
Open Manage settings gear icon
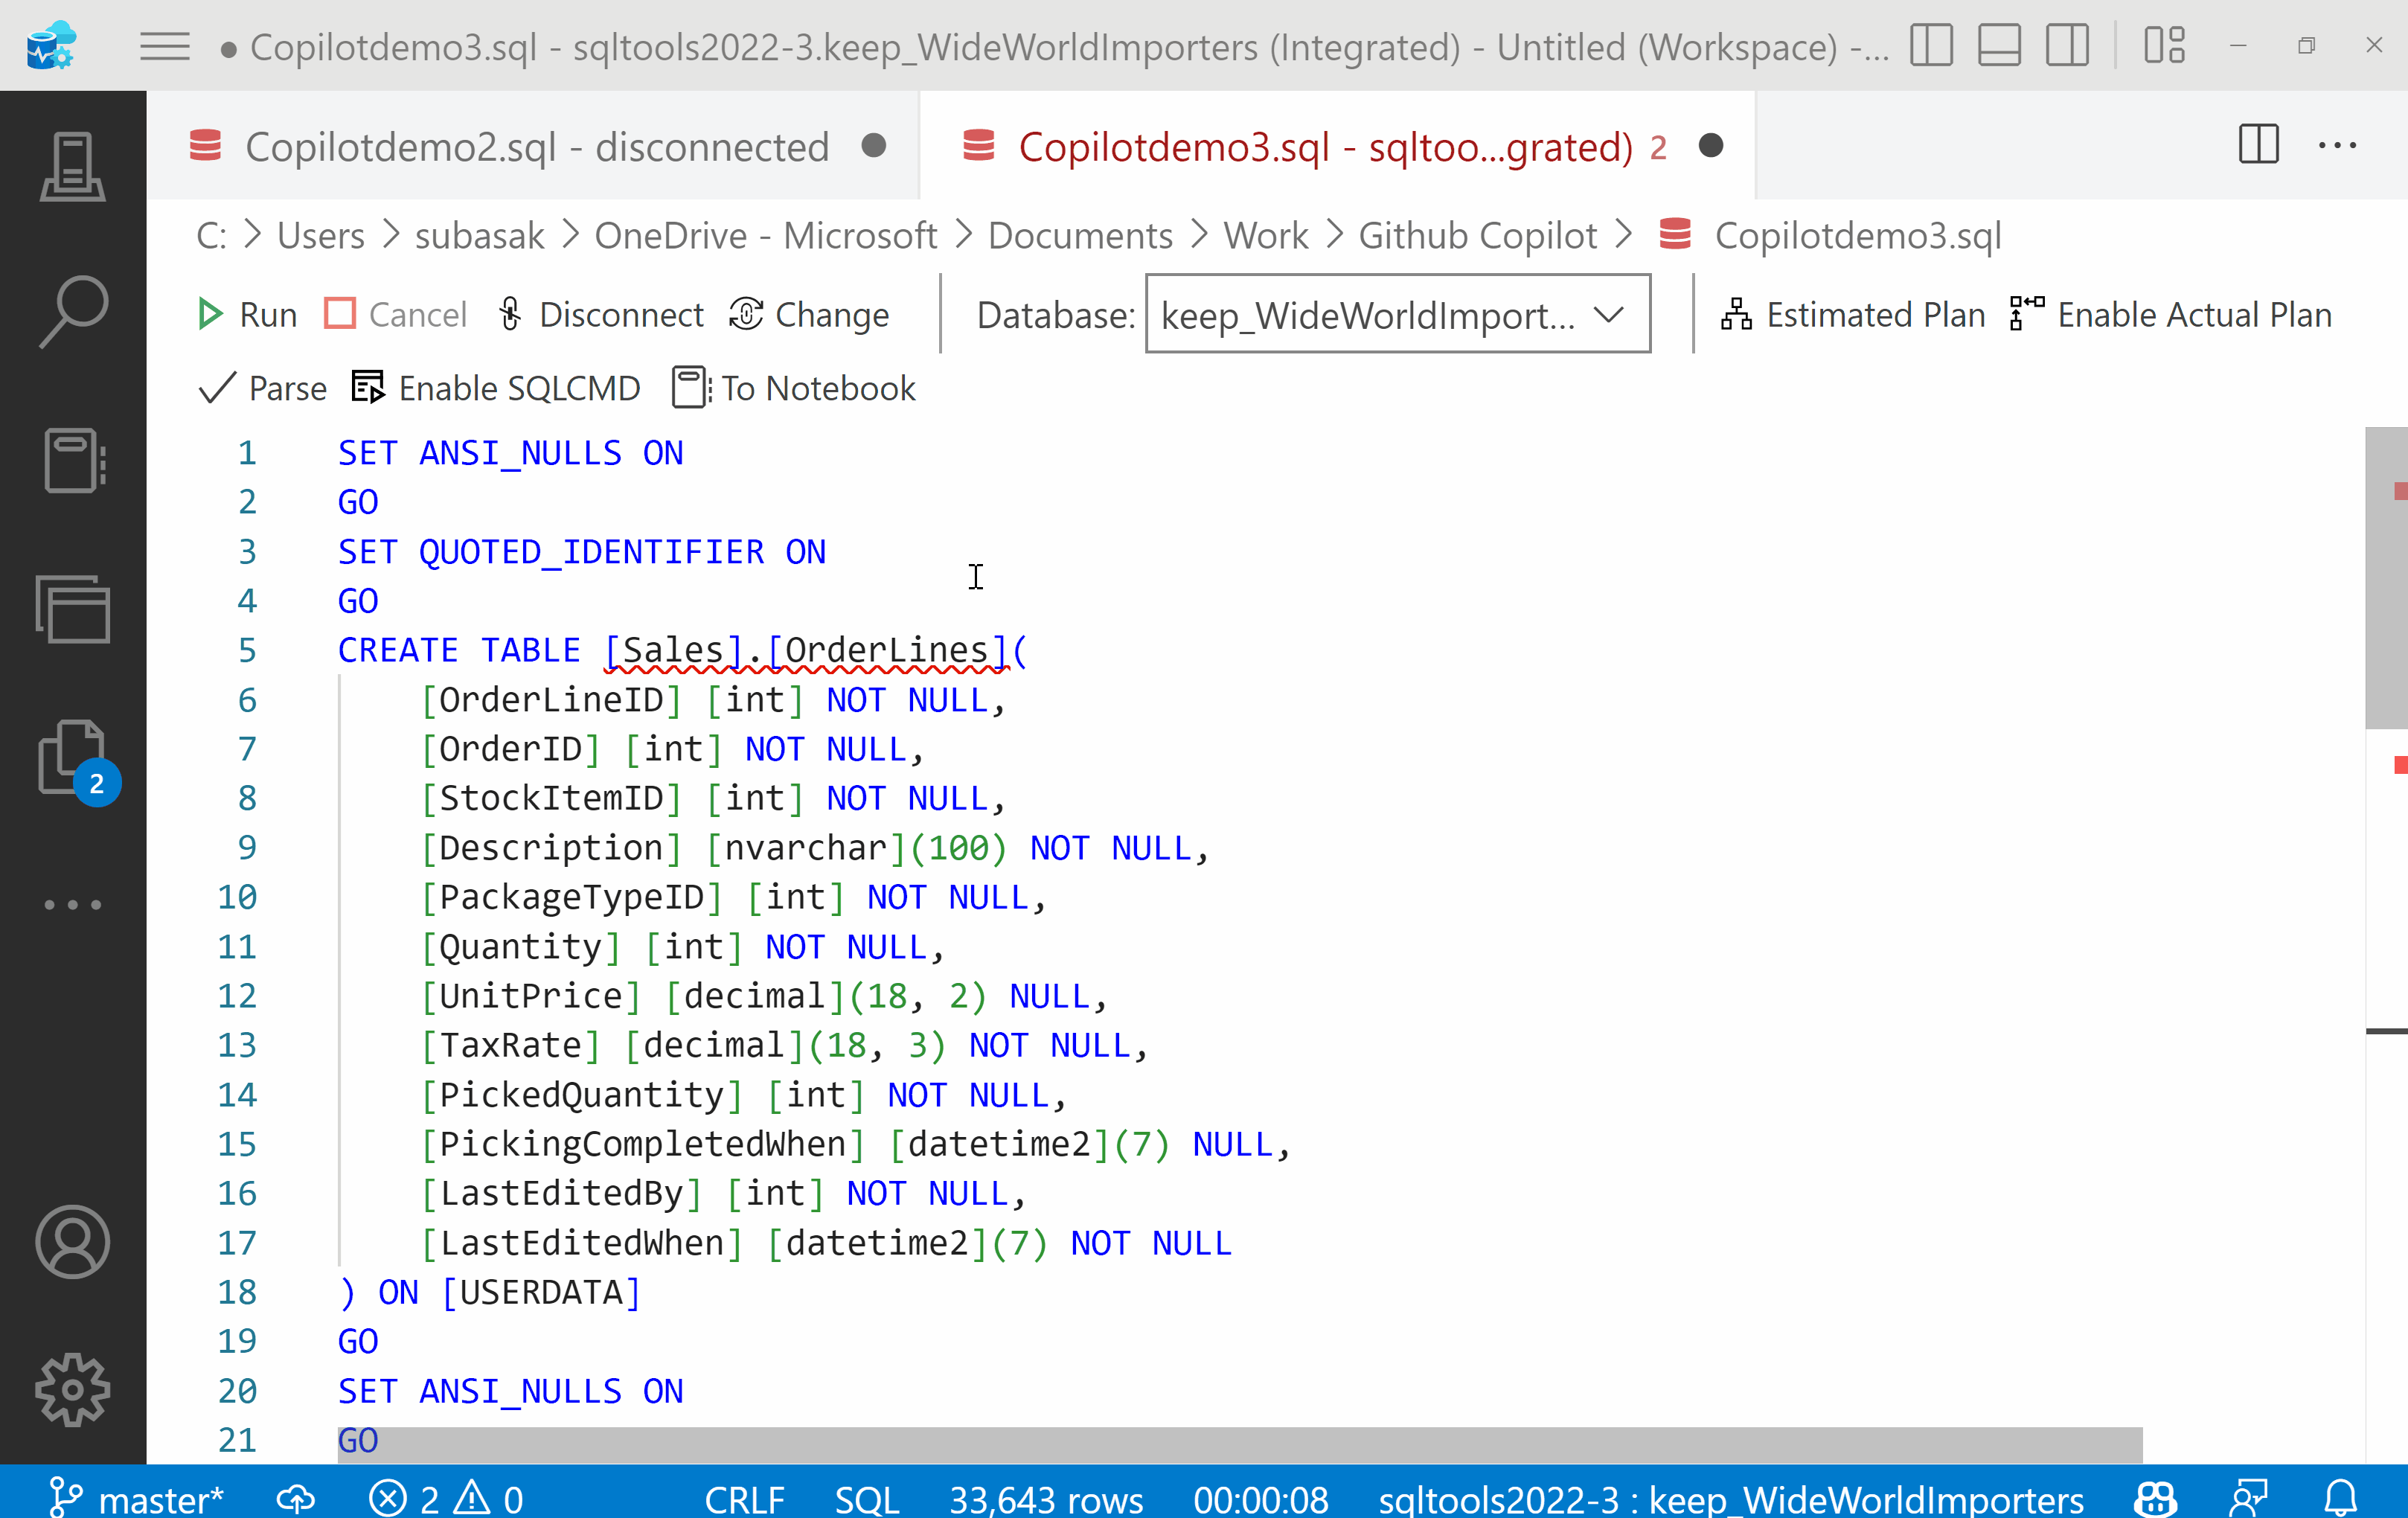[x=72, y=1389]
